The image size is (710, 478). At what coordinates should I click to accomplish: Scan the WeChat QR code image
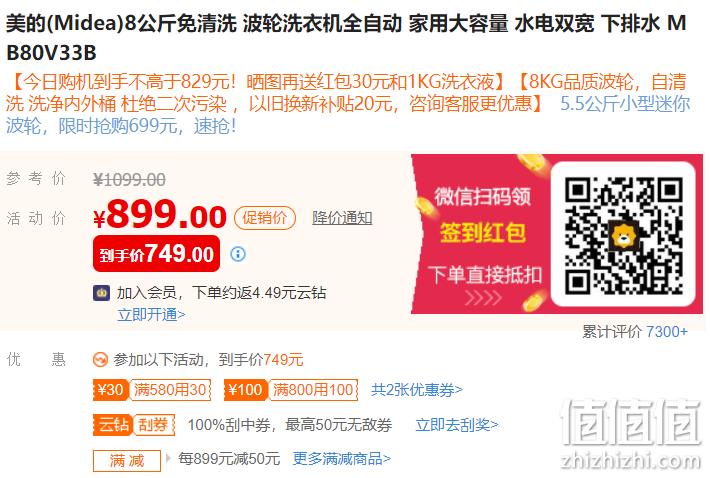(x=623, y=234)
